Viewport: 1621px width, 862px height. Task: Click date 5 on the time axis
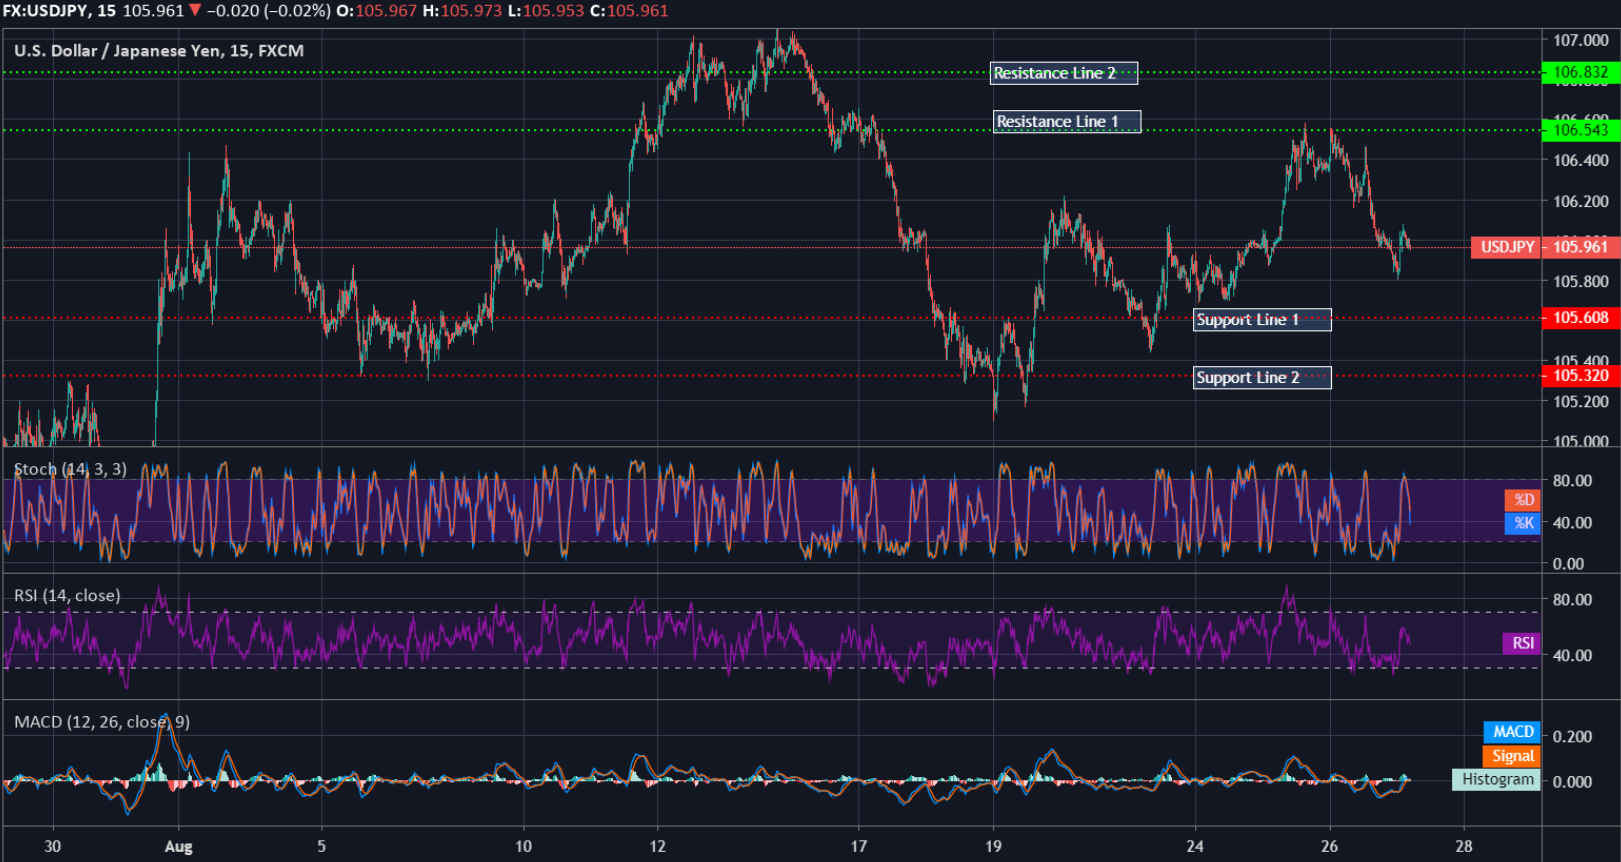pos(321,847)
